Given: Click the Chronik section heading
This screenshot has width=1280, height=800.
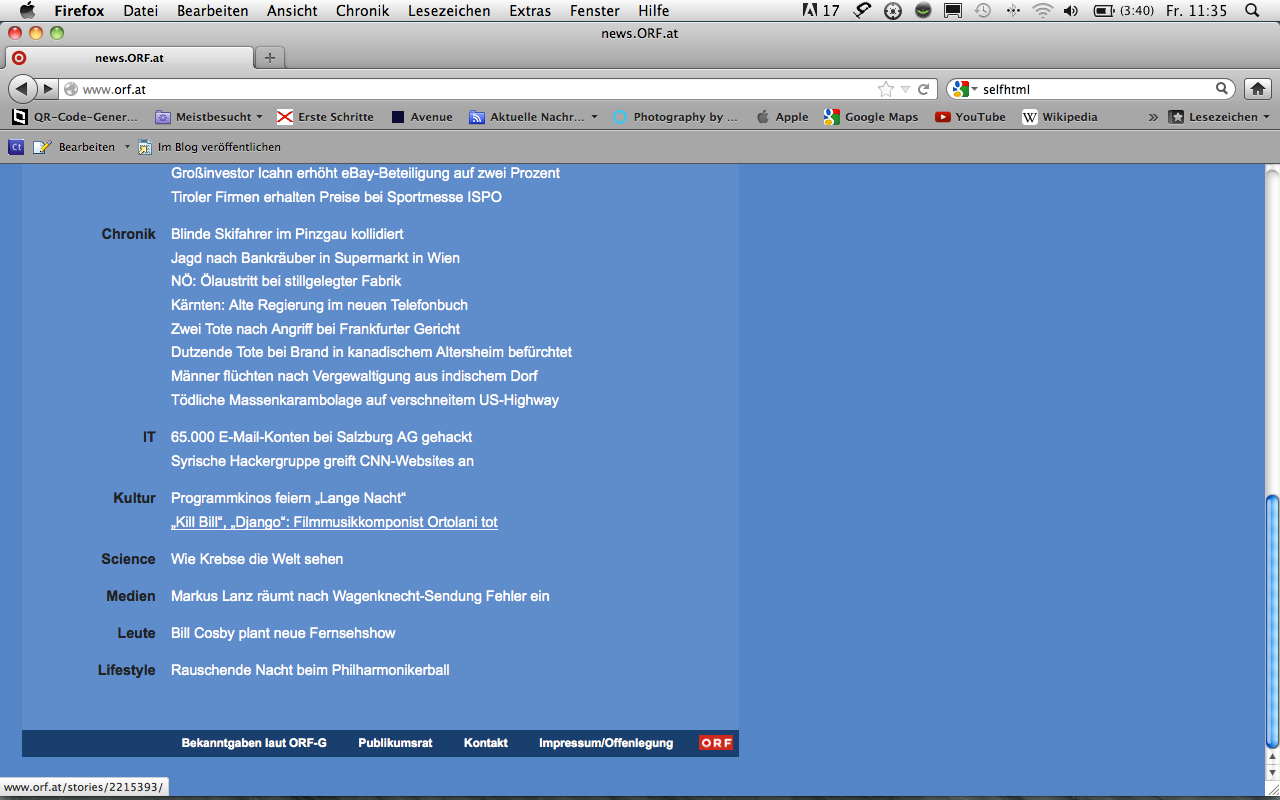Looking at the screenshot, I should [x=129, y=234].
